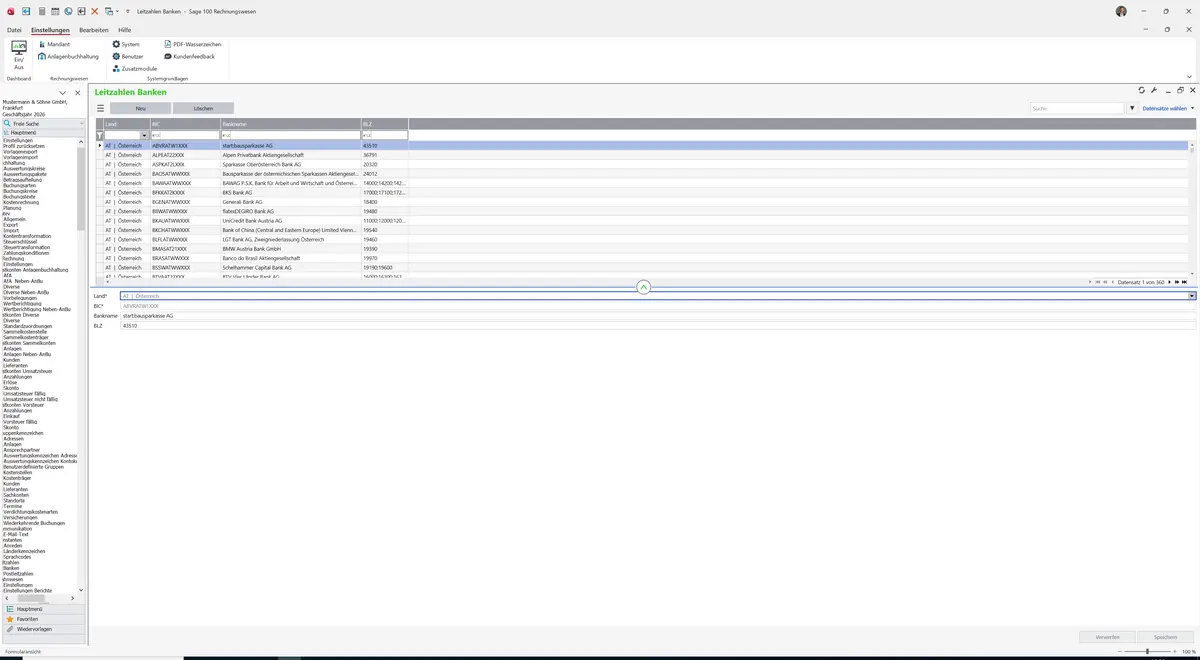Open Kundenfeedback in ribbon
This screenshot has width=1200, height=660.
tap(189, 56)
